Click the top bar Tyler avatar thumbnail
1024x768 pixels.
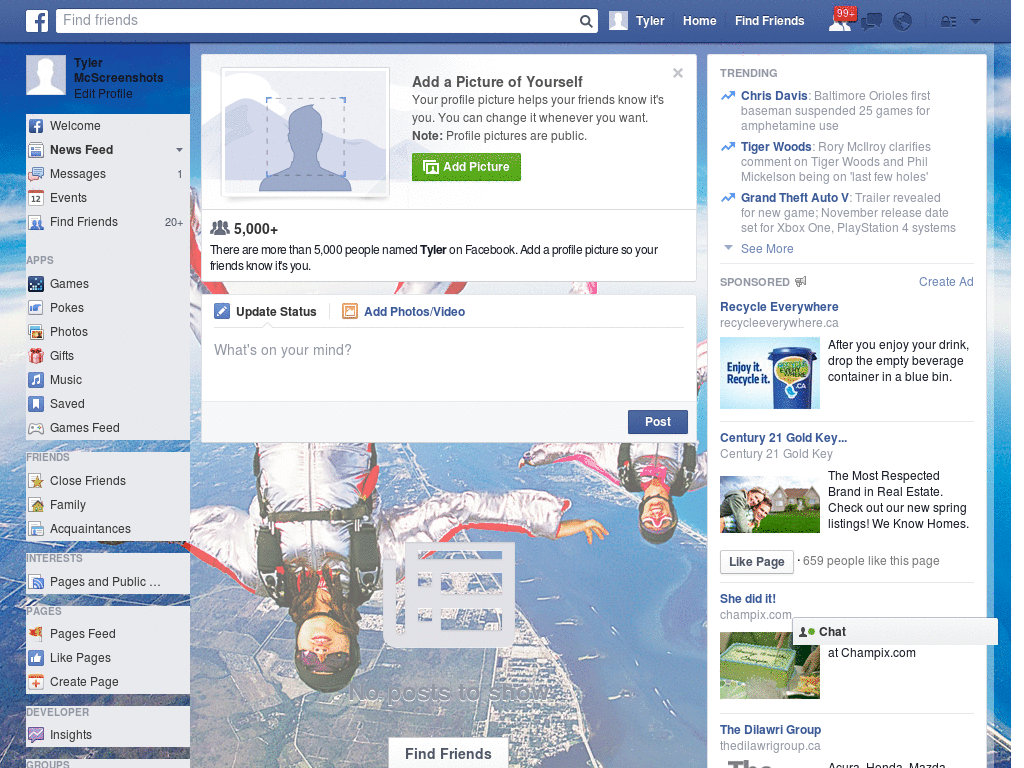click(x=618, y=21)
